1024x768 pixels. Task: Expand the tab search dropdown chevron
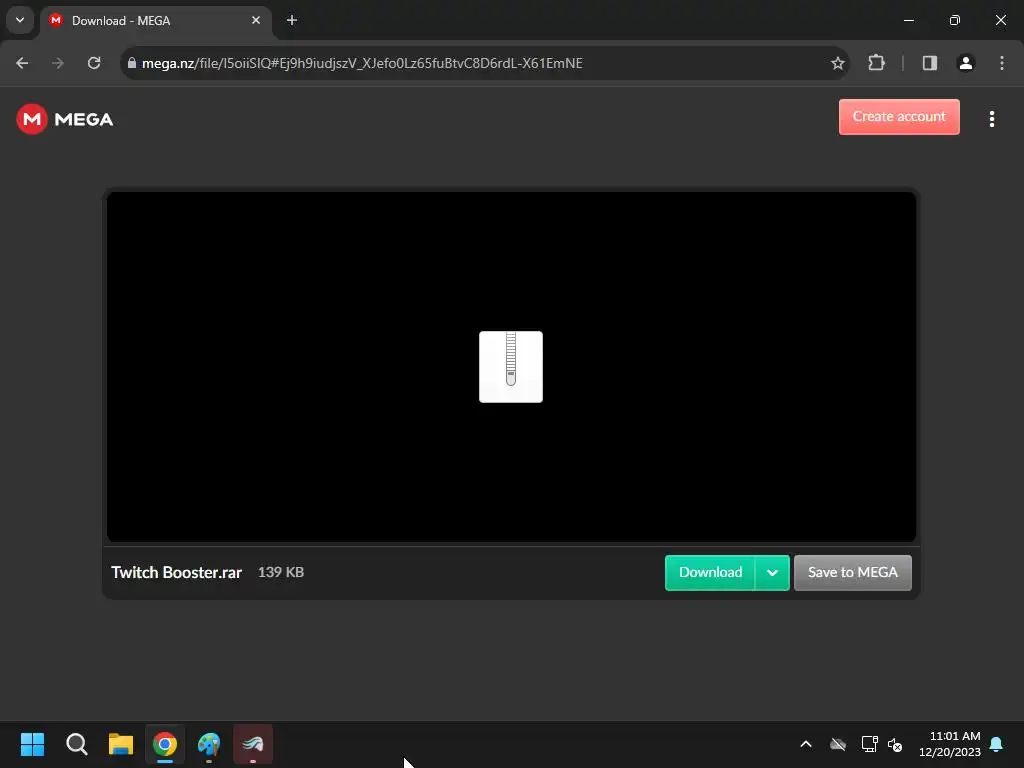[x=20, y=20]
